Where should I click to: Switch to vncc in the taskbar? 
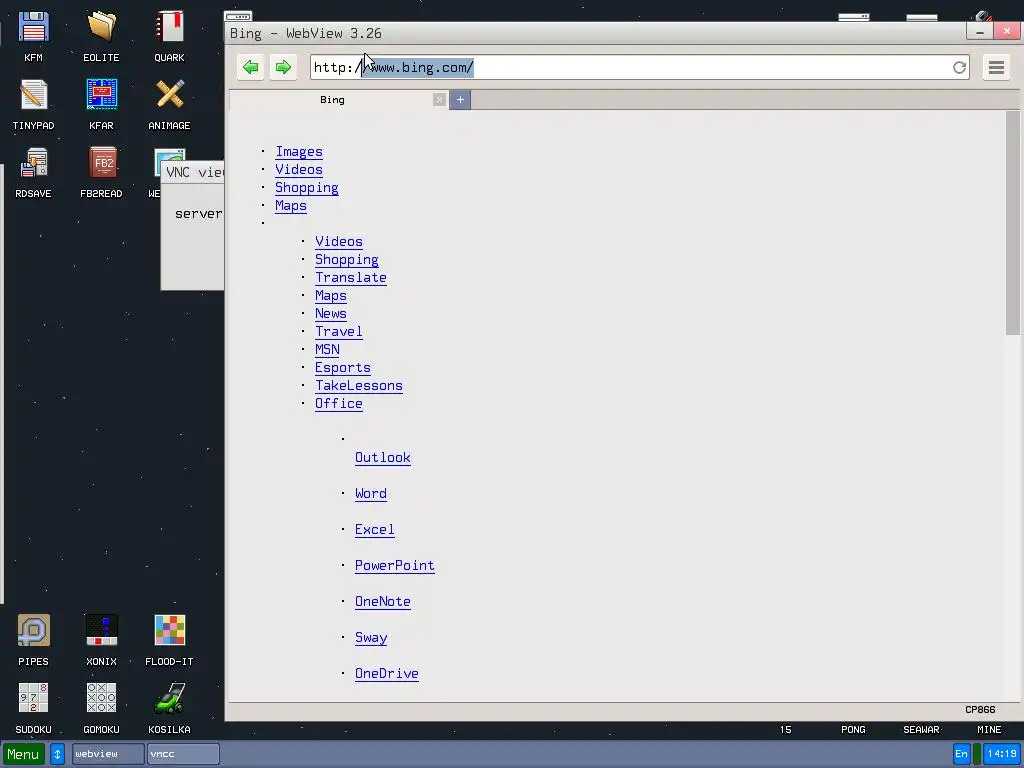[x=183, y=754]
